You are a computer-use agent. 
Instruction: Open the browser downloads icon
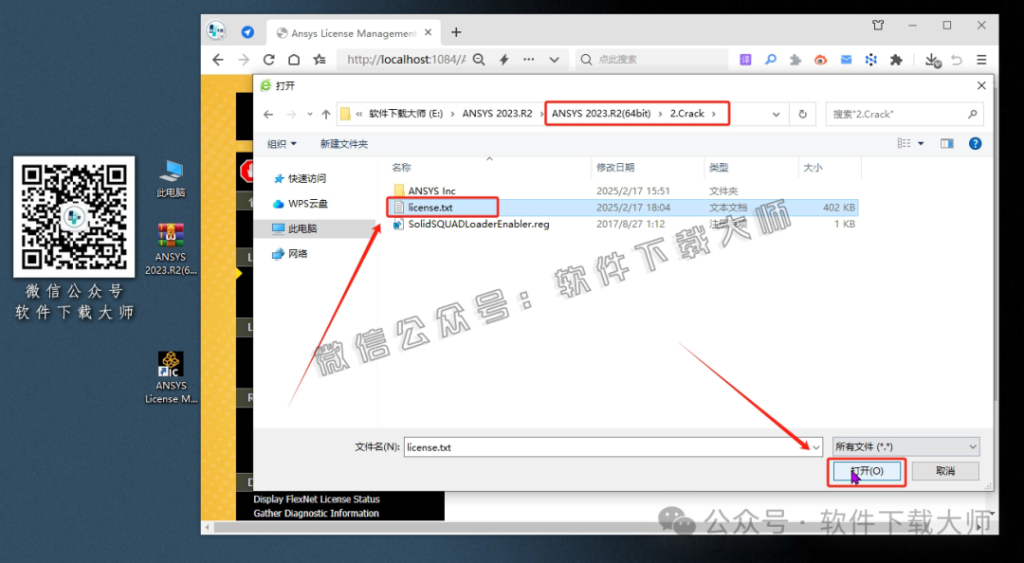coord(933,60)
